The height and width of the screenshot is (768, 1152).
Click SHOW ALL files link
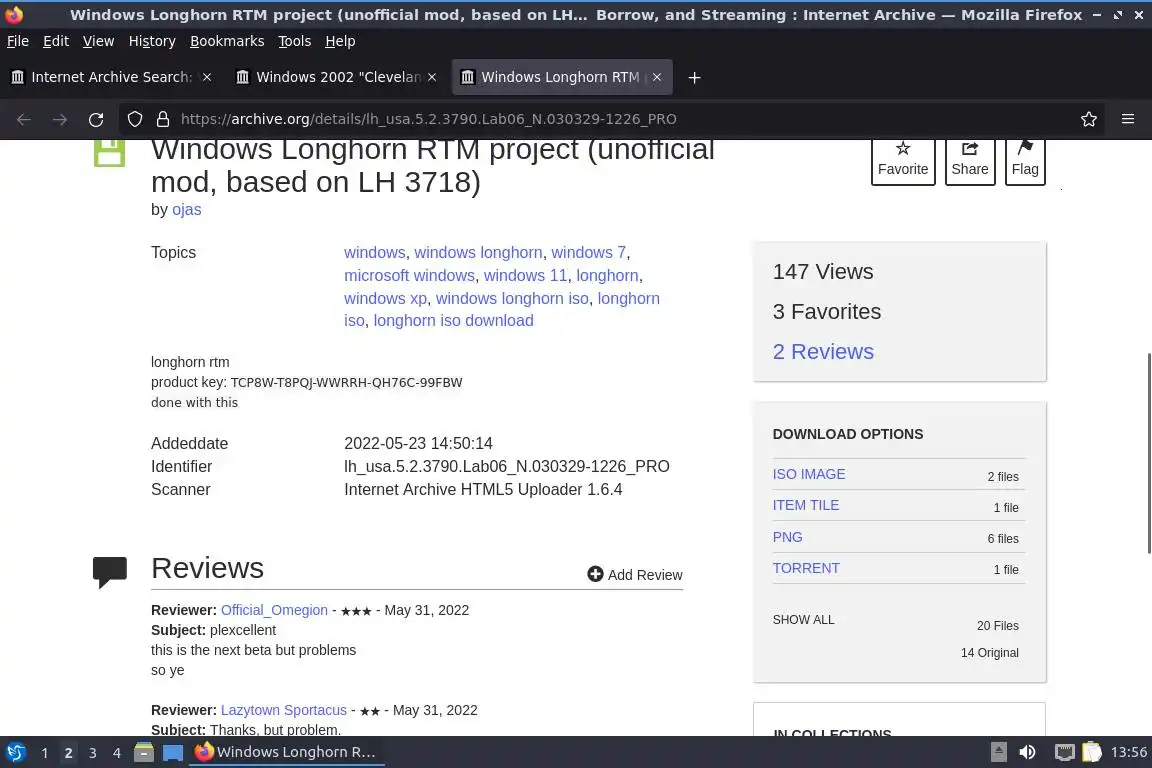click(x=803, y=620)
